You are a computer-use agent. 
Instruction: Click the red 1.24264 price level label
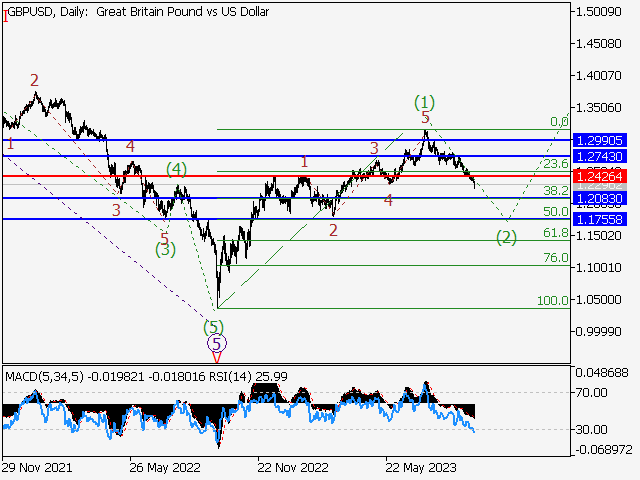tap(600, 176)
